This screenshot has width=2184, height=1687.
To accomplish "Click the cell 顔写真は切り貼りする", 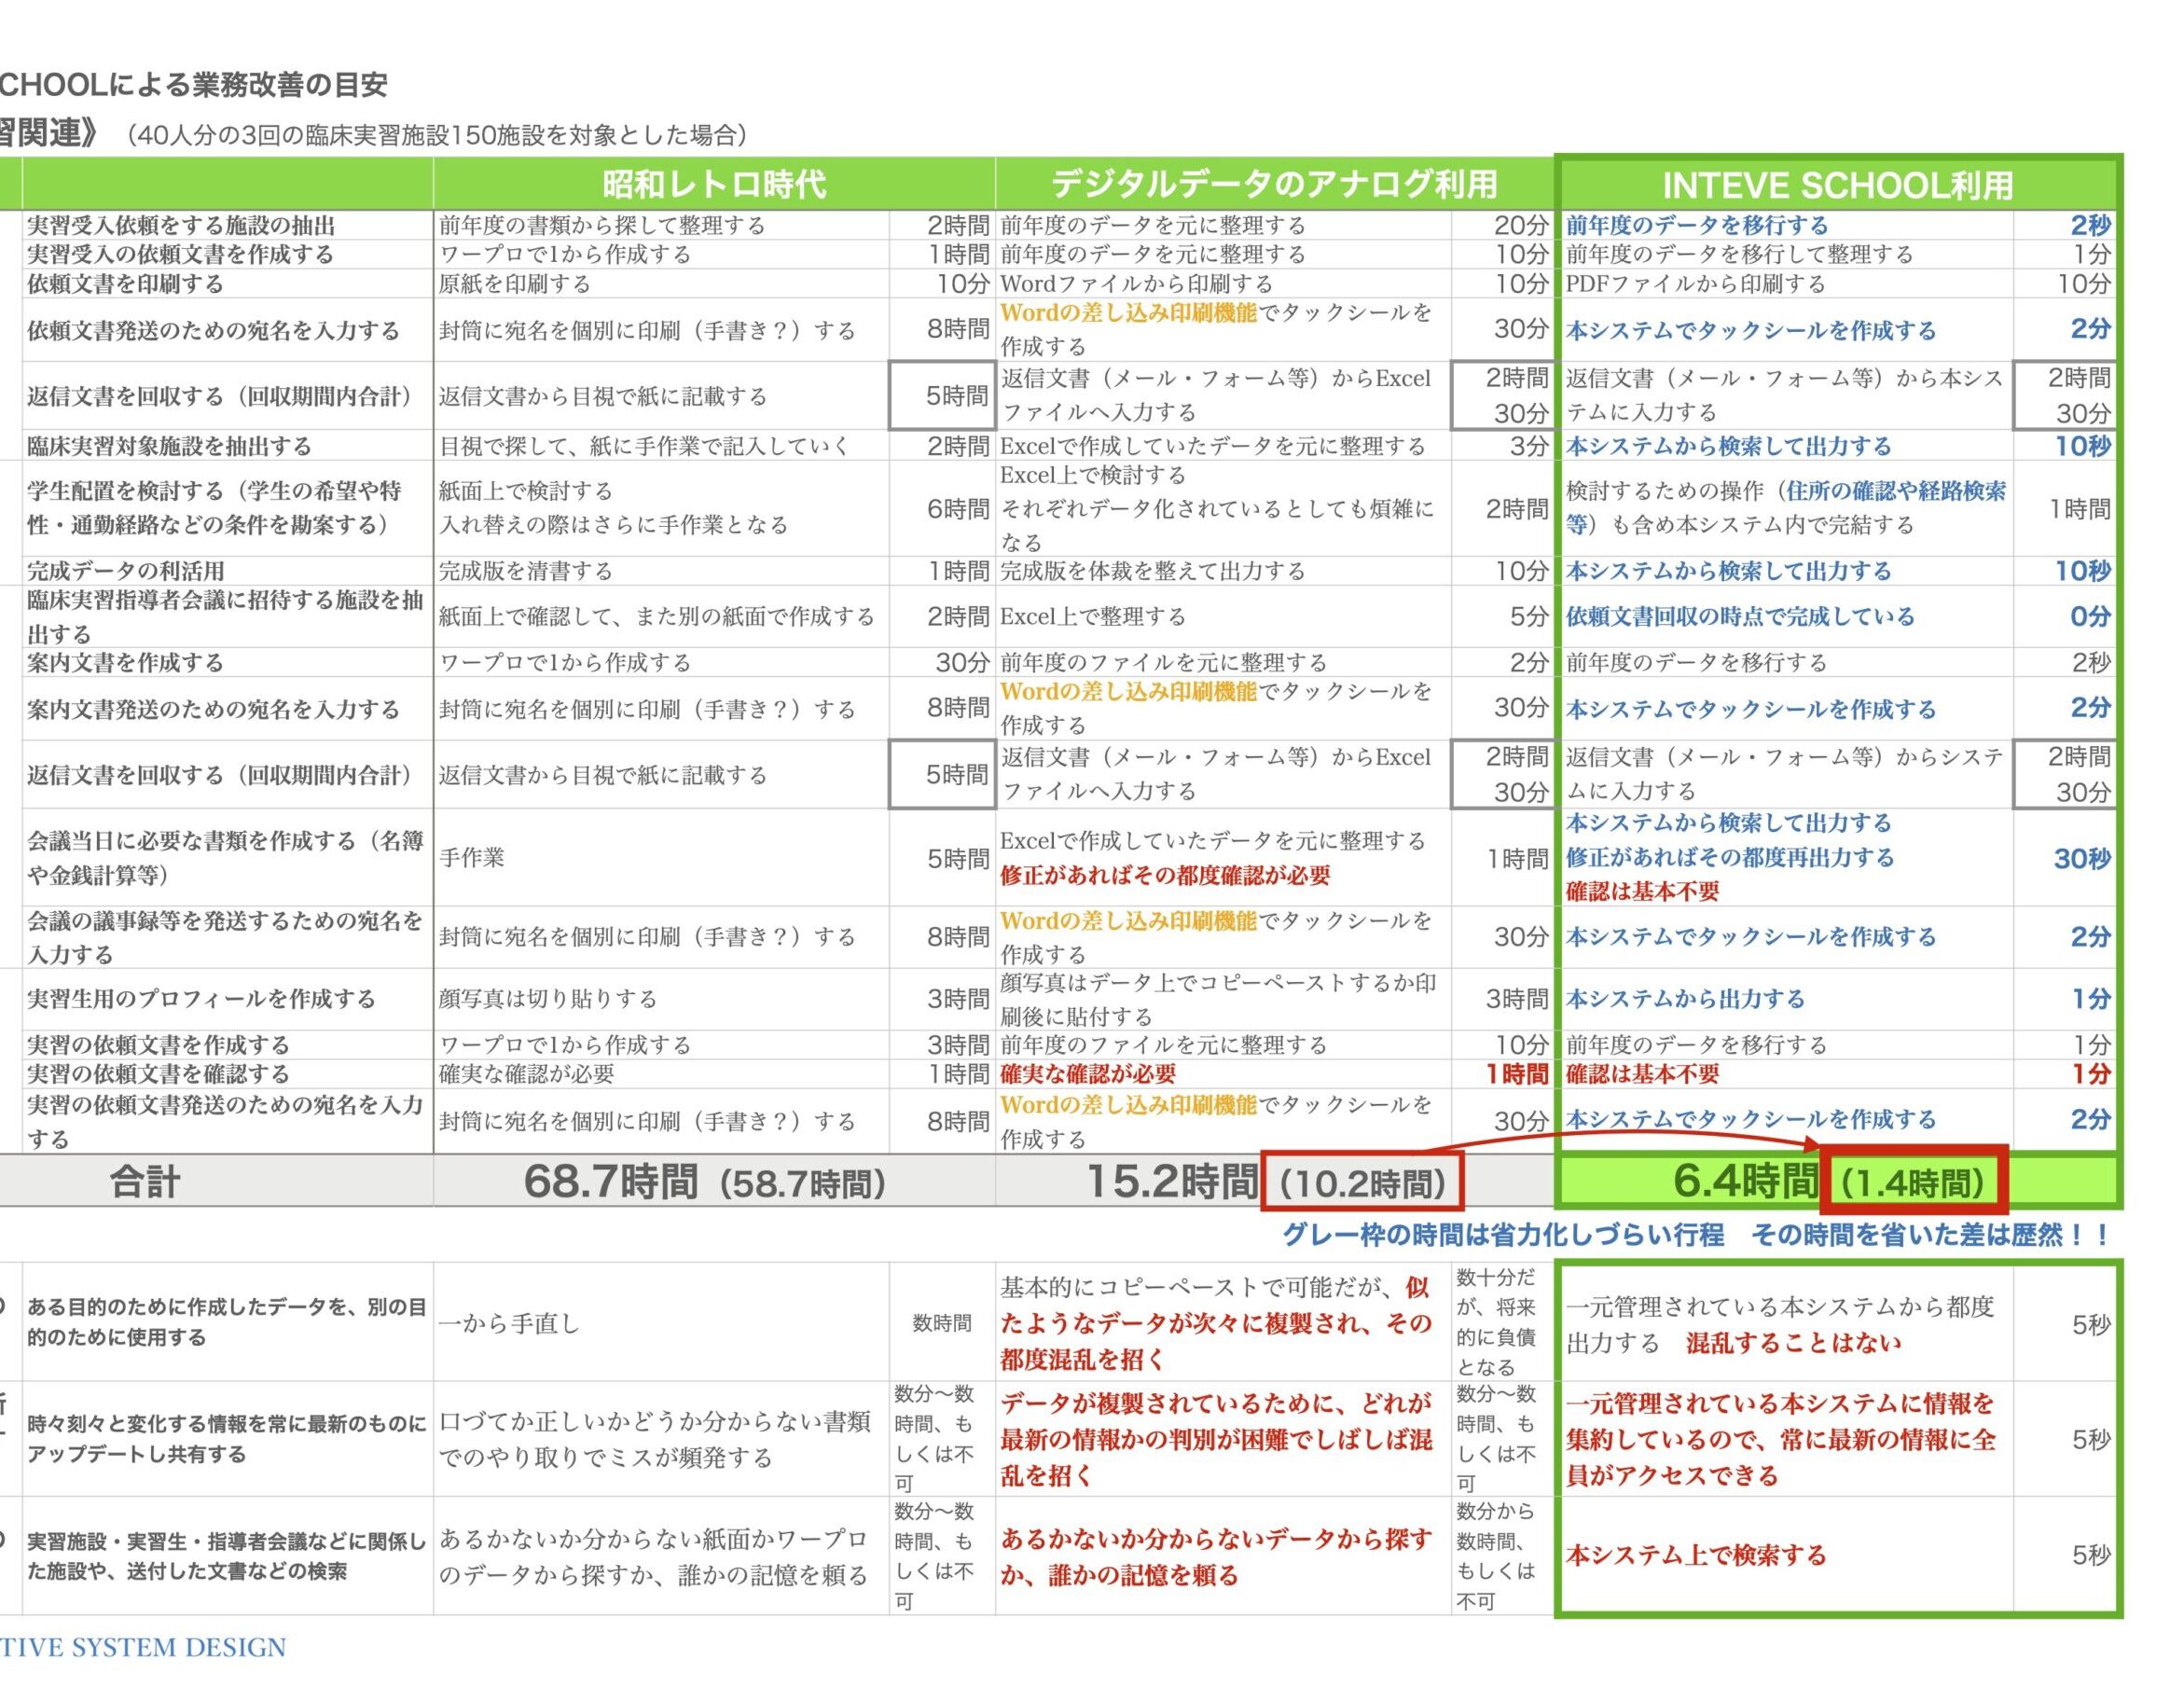I will (x=548, y=999).
